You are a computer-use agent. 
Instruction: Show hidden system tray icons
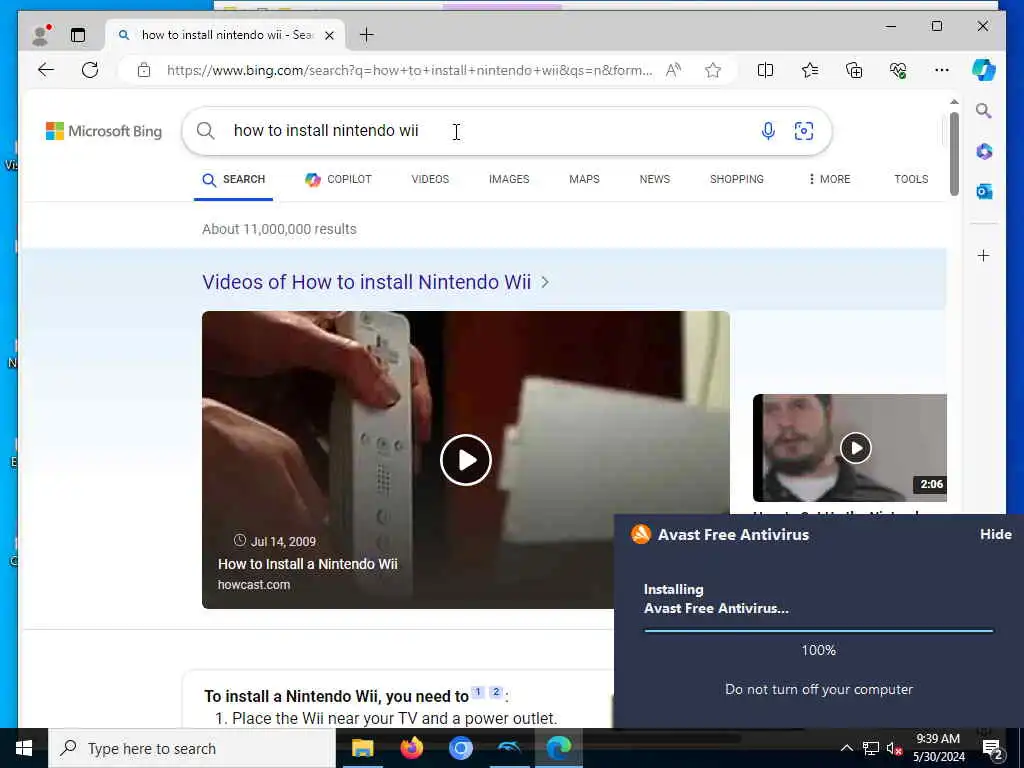tap(846, 748)
